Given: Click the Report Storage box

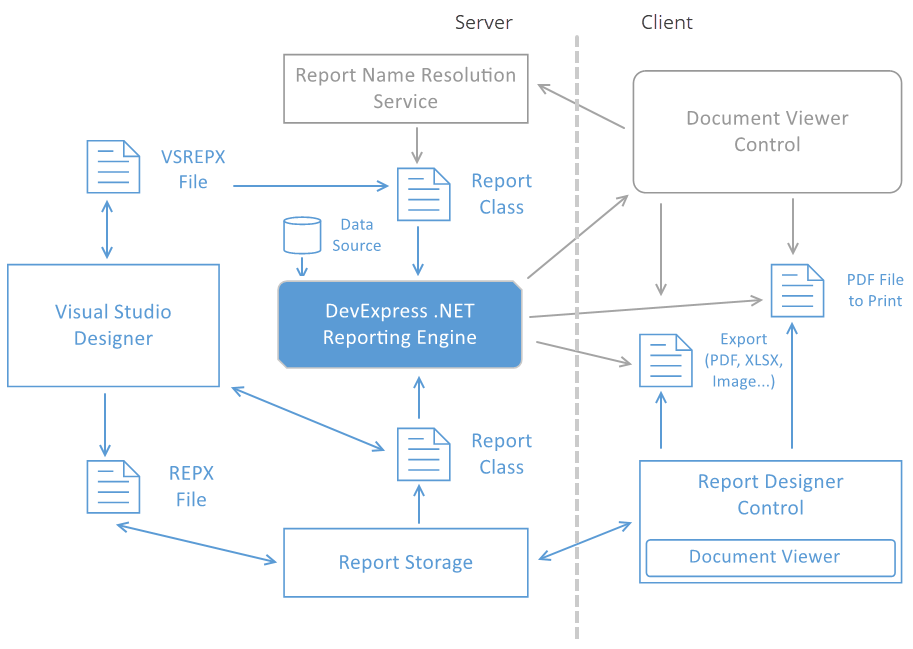Looking at the screenshot, I should click(x=406, y=562).
